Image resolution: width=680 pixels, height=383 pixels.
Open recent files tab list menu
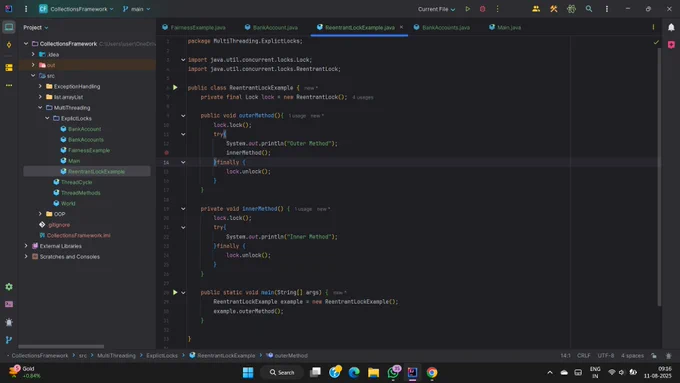(653, 27)
